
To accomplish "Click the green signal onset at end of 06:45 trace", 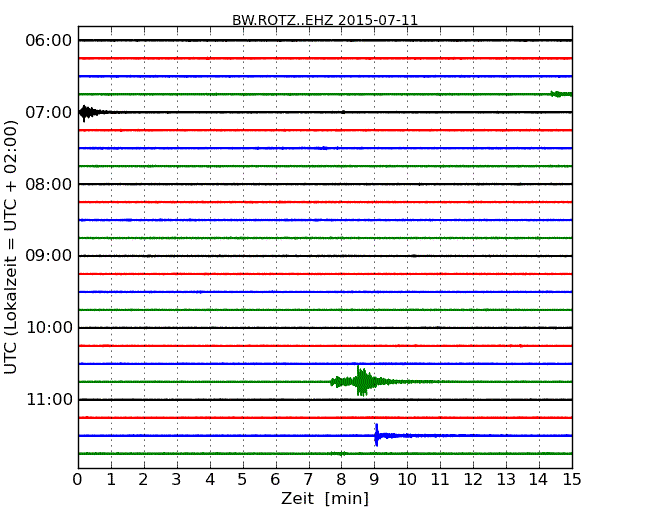I will [560, 94].
